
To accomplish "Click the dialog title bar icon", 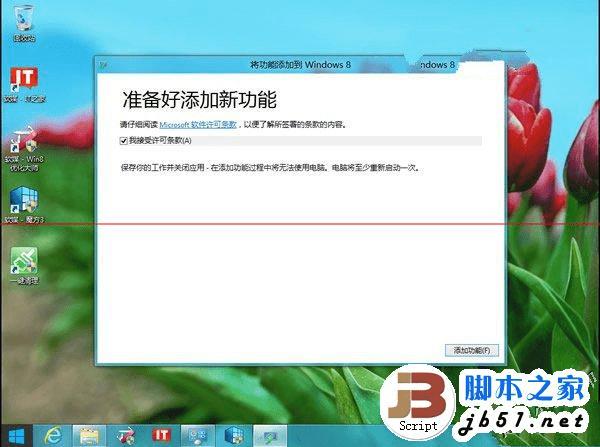I will pyautogui.click(x=103, y=65).
